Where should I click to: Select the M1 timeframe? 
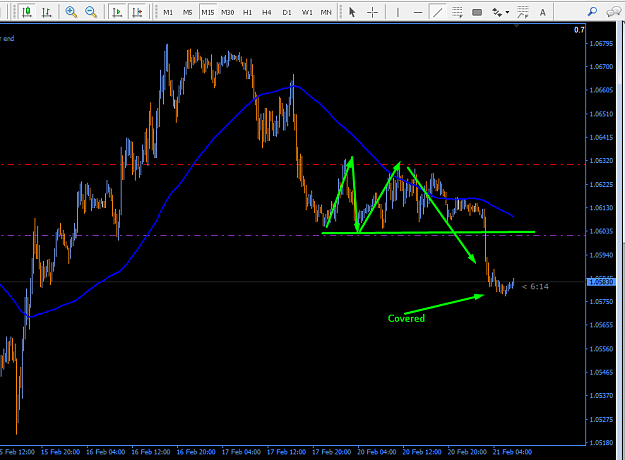[168, 13]
